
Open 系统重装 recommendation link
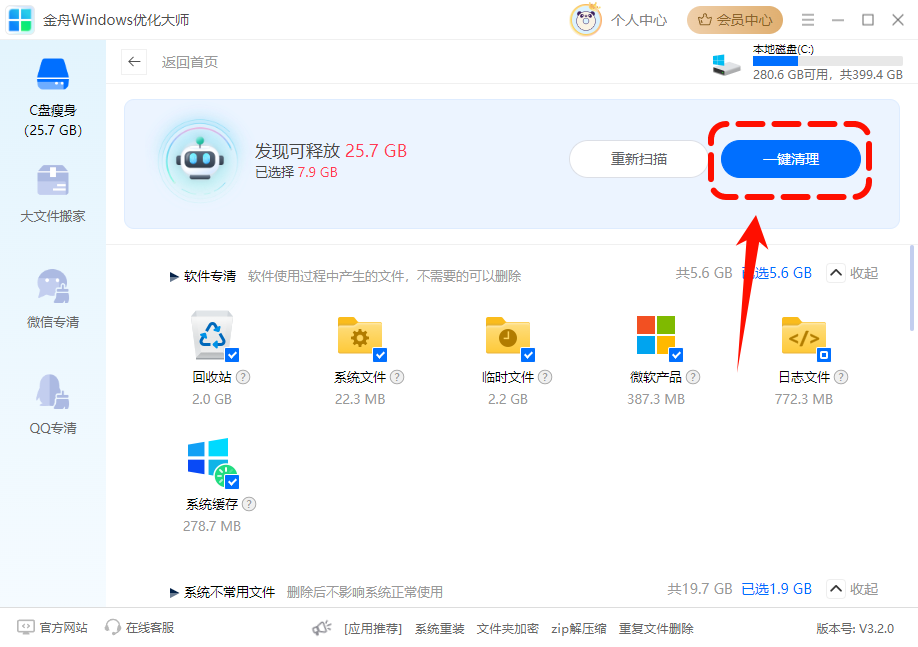click(x=440, y=629)
